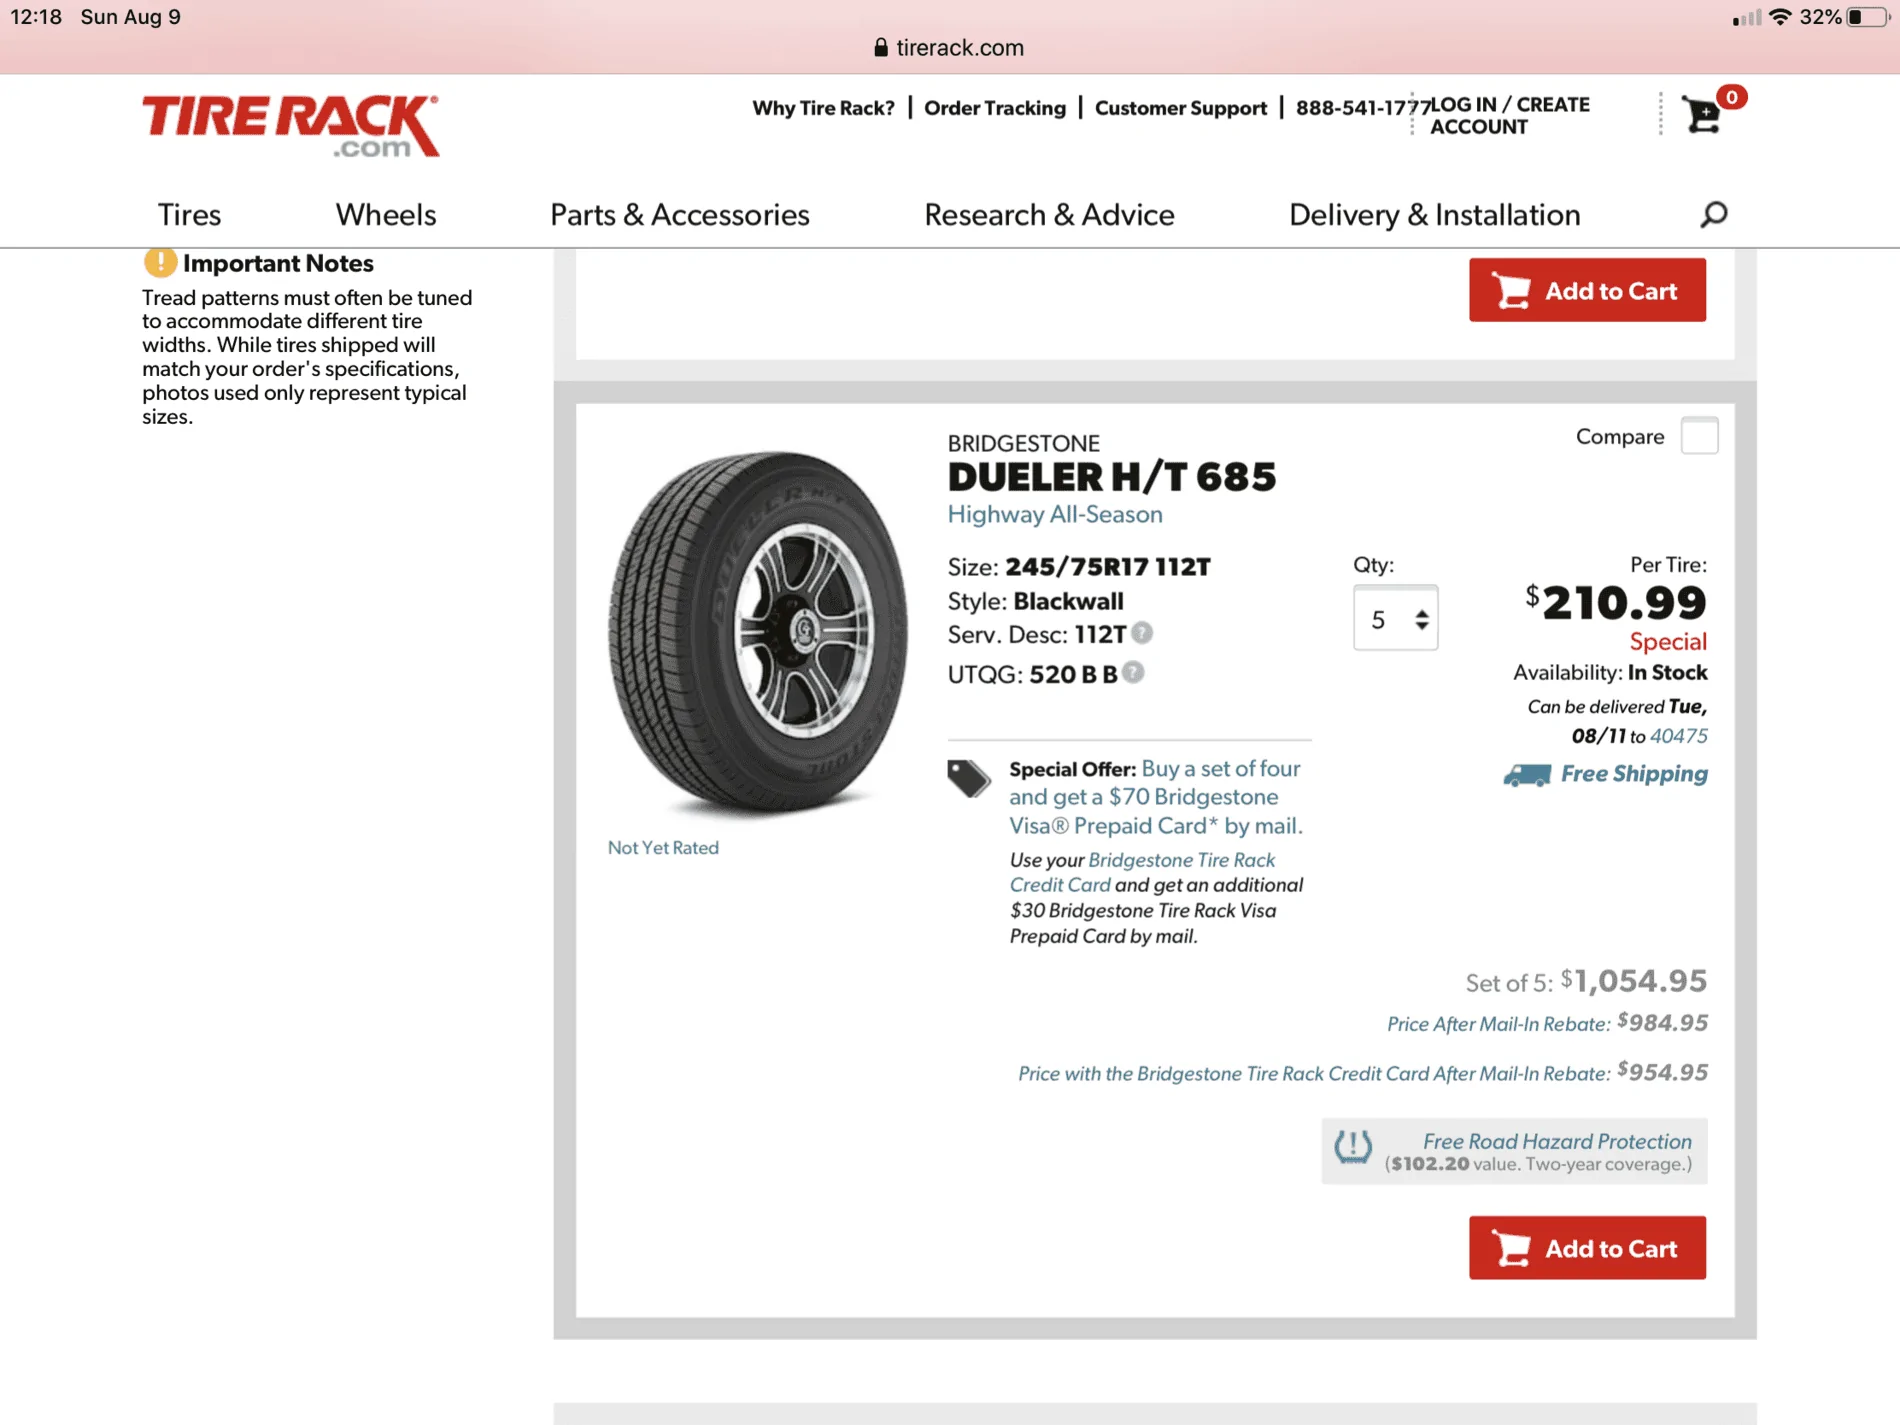Click the BRIDGESTONE brand name
Image resolution: width=1900 pixels, height=1425 pixels.
tap(1024, 443)
